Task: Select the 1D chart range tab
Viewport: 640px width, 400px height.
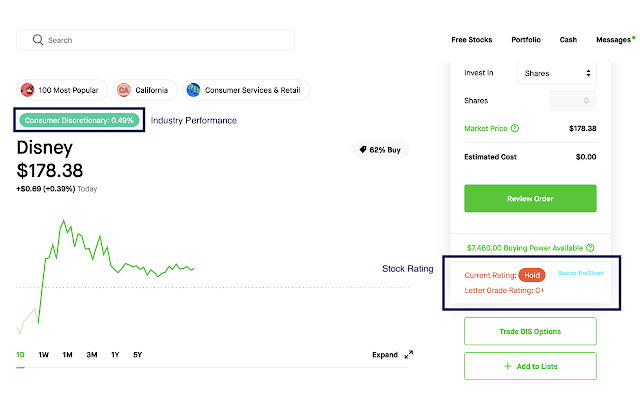Action: pos(20,355)
